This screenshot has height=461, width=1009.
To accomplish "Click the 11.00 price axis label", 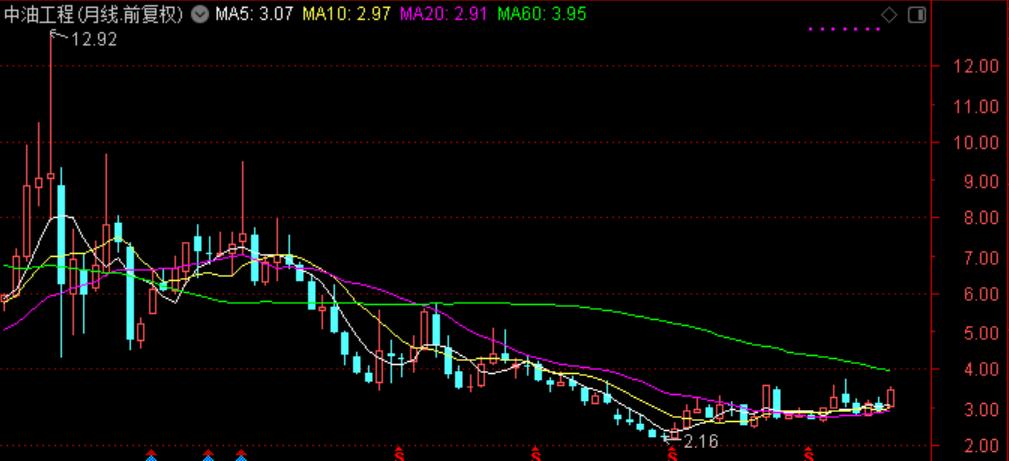I will pyautogui.click(x=977, y=106).
